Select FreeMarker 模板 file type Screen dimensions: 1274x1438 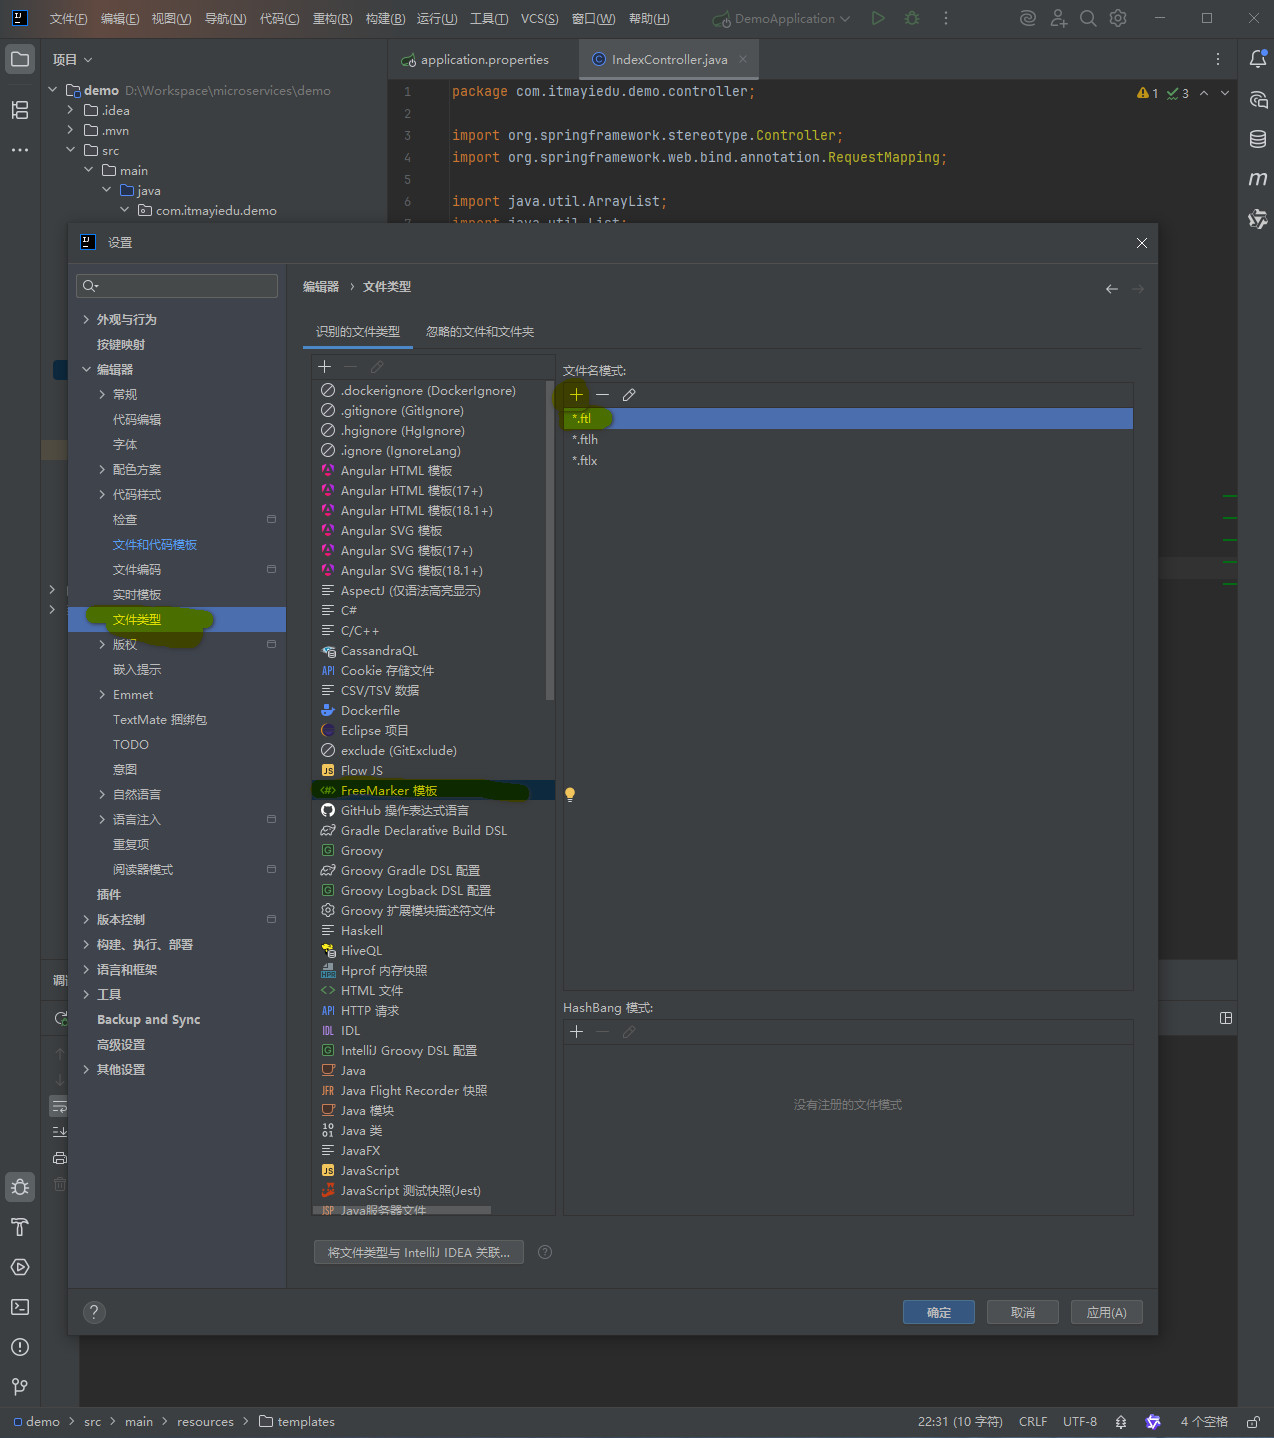434,790
